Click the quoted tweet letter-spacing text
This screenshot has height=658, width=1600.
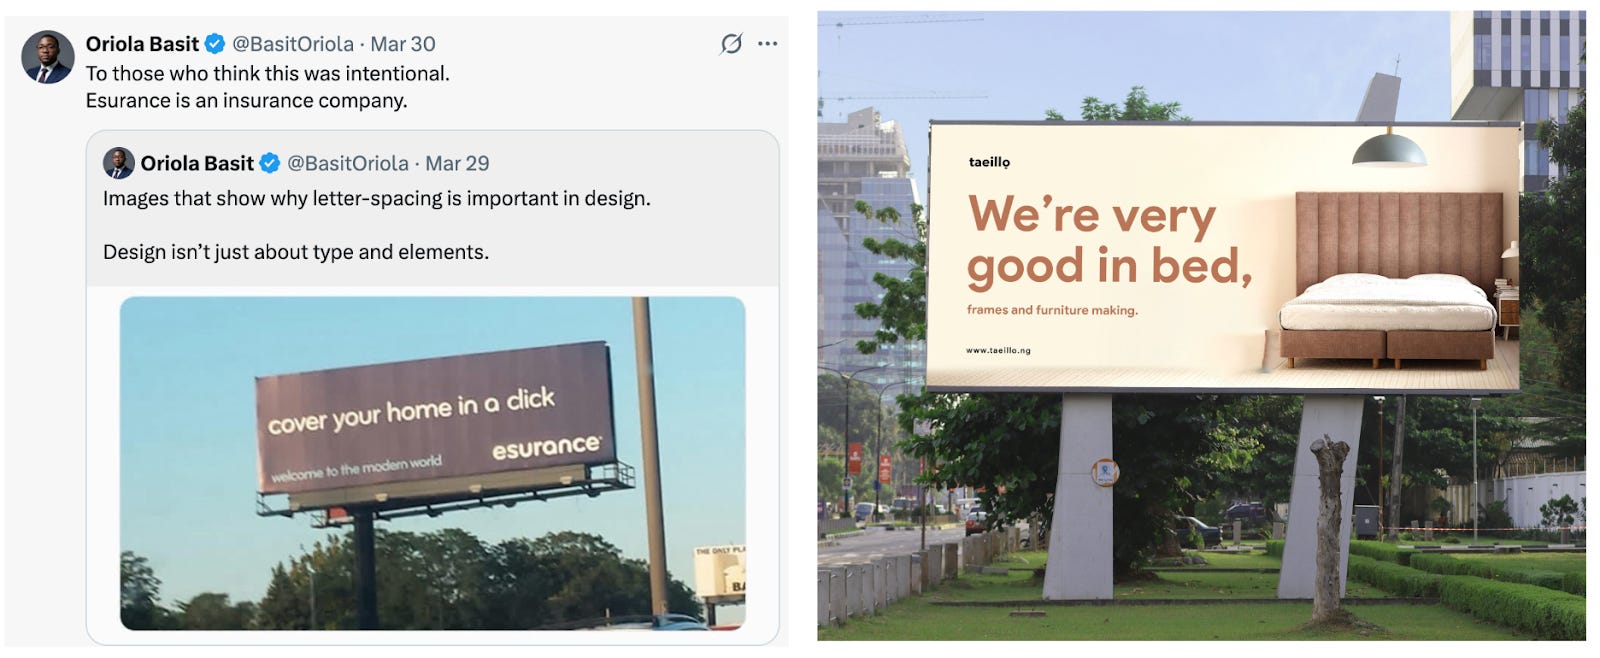(377, 198)
